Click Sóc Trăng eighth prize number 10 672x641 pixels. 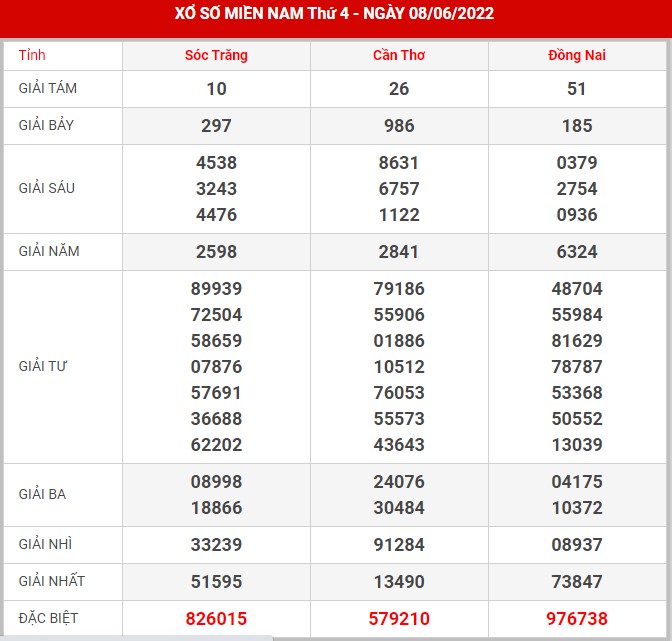click(216, 89)
